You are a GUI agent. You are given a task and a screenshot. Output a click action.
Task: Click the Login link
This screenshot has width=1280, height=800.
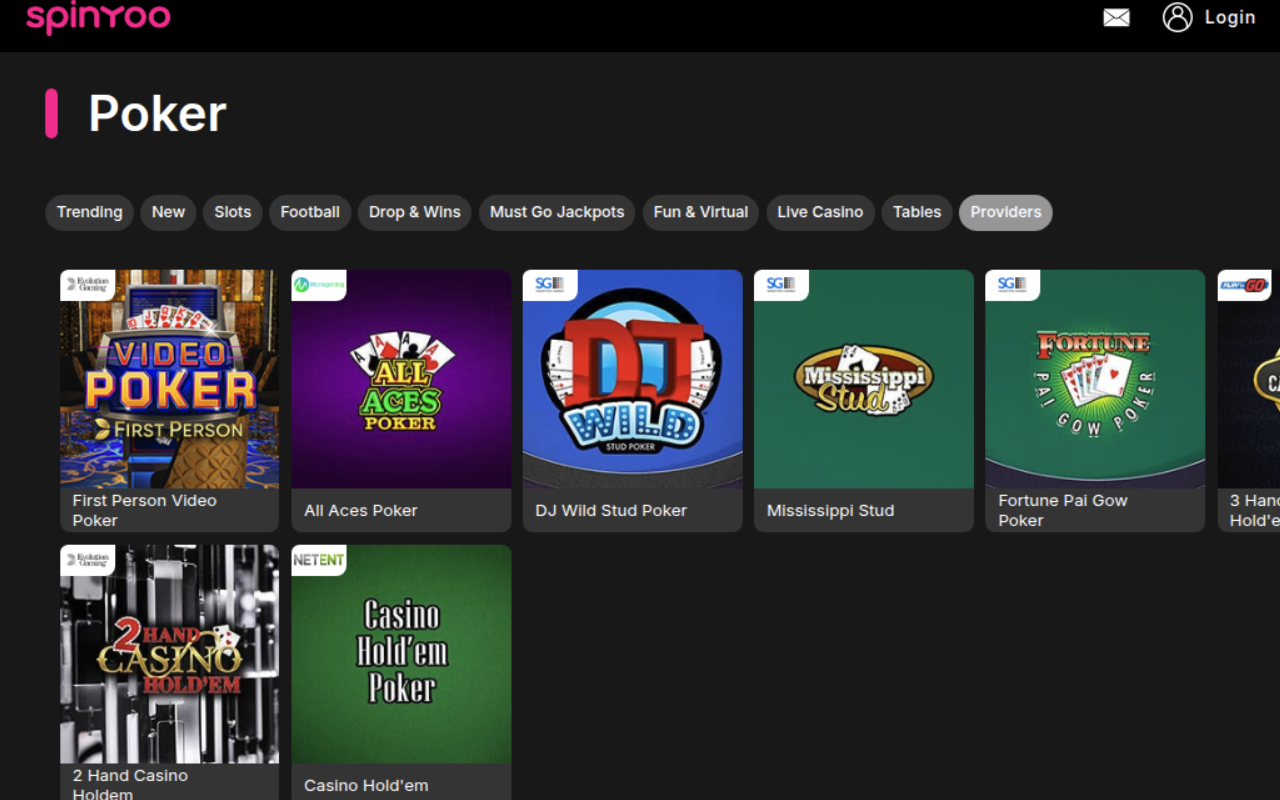(1230, 17)
